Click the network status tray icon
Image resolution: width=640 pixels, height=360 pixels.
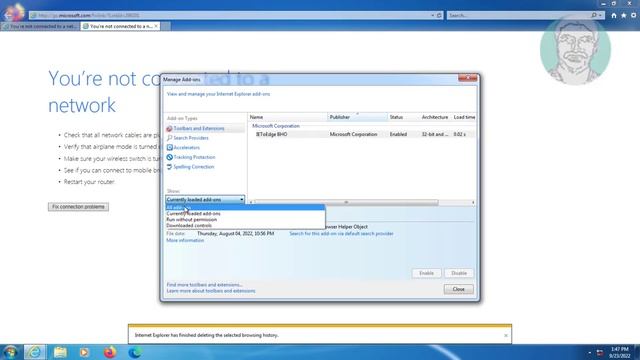pyautogui.click(x=600, y=353)
